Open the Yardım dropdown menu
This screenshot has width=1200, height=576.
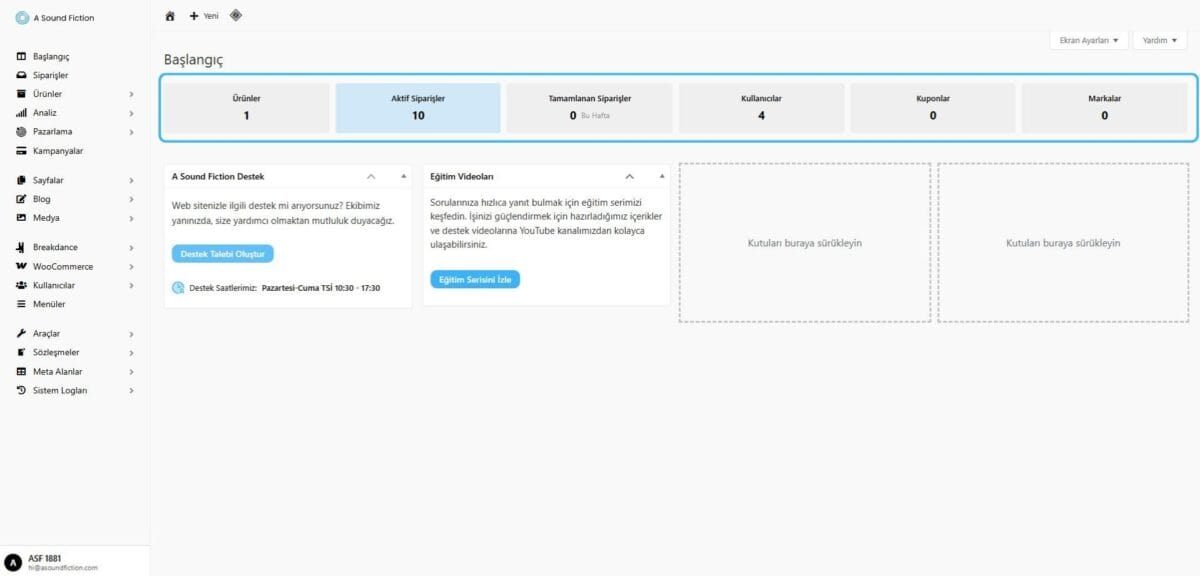click(1159, 40)
